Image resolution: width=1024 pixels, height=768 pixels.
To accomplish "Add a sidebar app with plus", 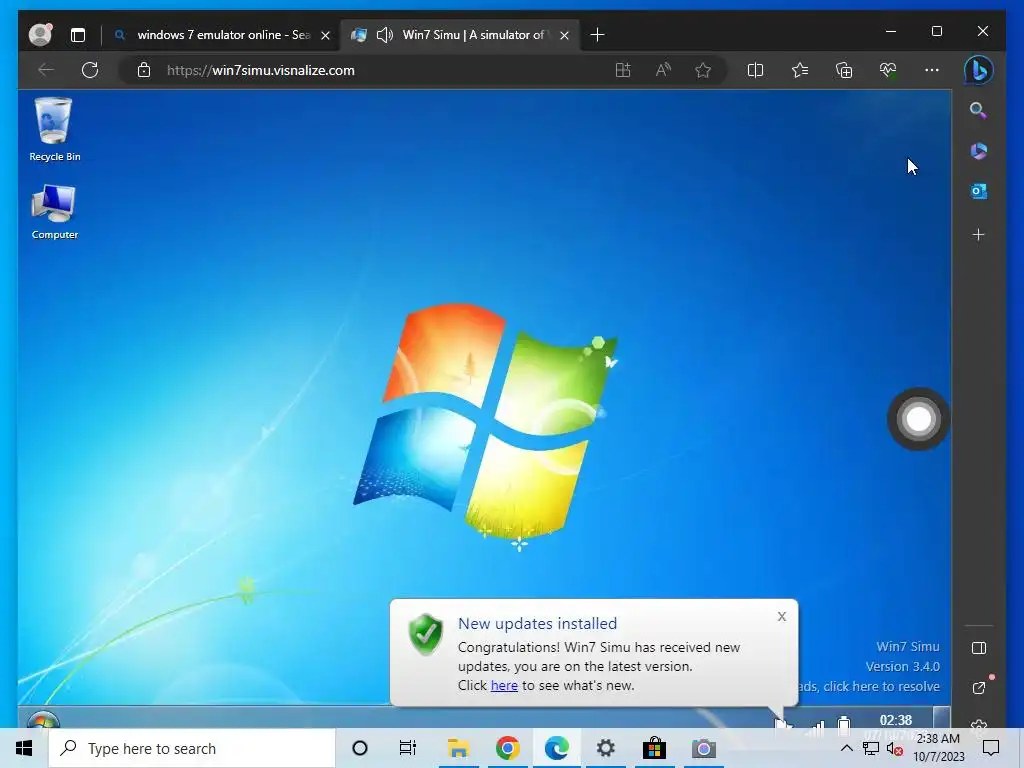I will coord(978,234).
